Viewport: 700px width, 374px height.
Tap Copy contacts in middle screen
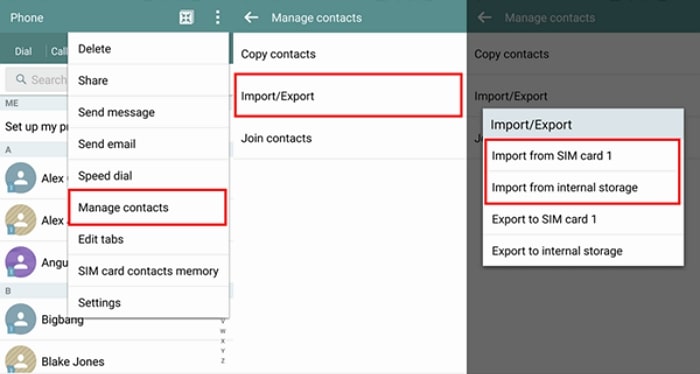point(350,54)
